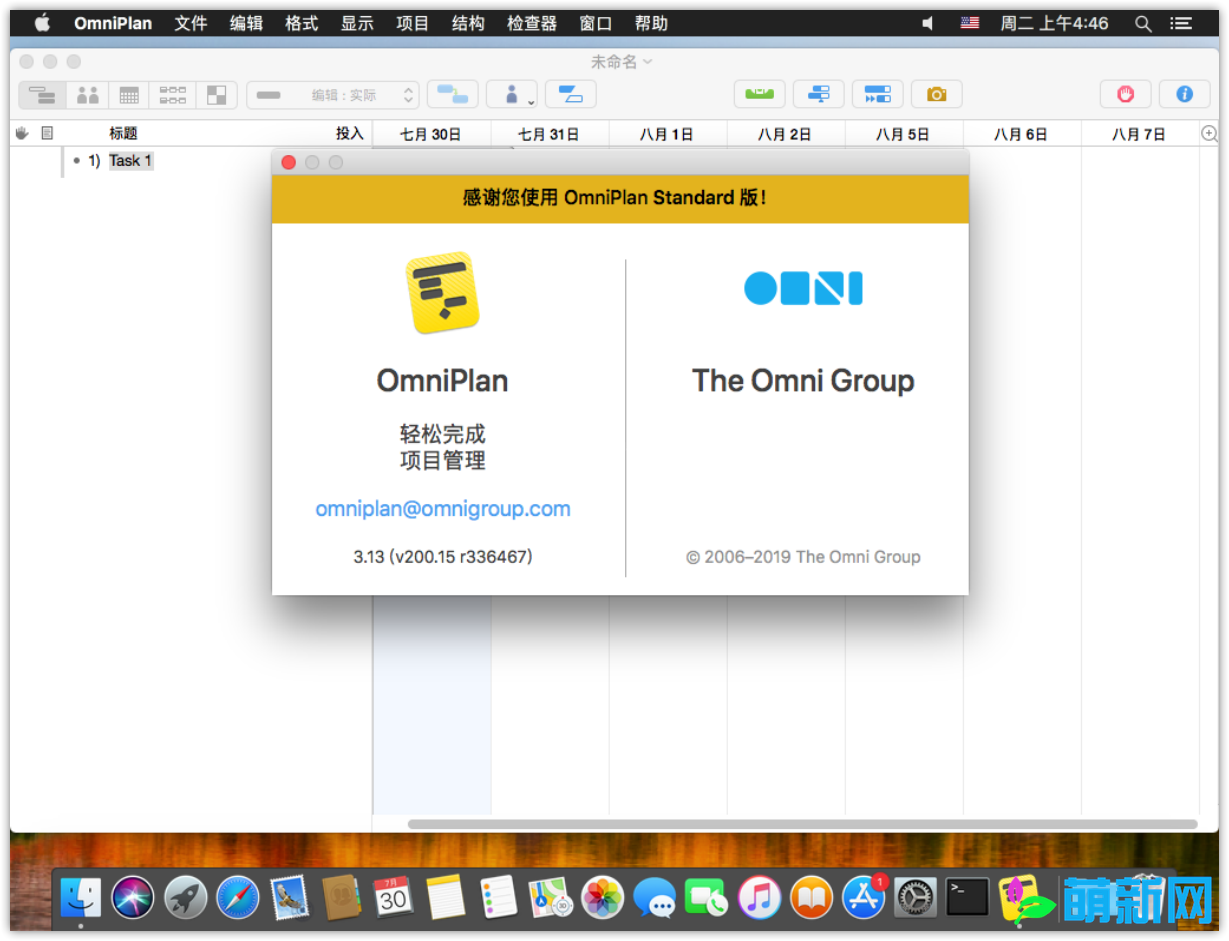The image size is (1229, 941).
Task: Click the 八月 7日 date header
Action: point(1139,134)
